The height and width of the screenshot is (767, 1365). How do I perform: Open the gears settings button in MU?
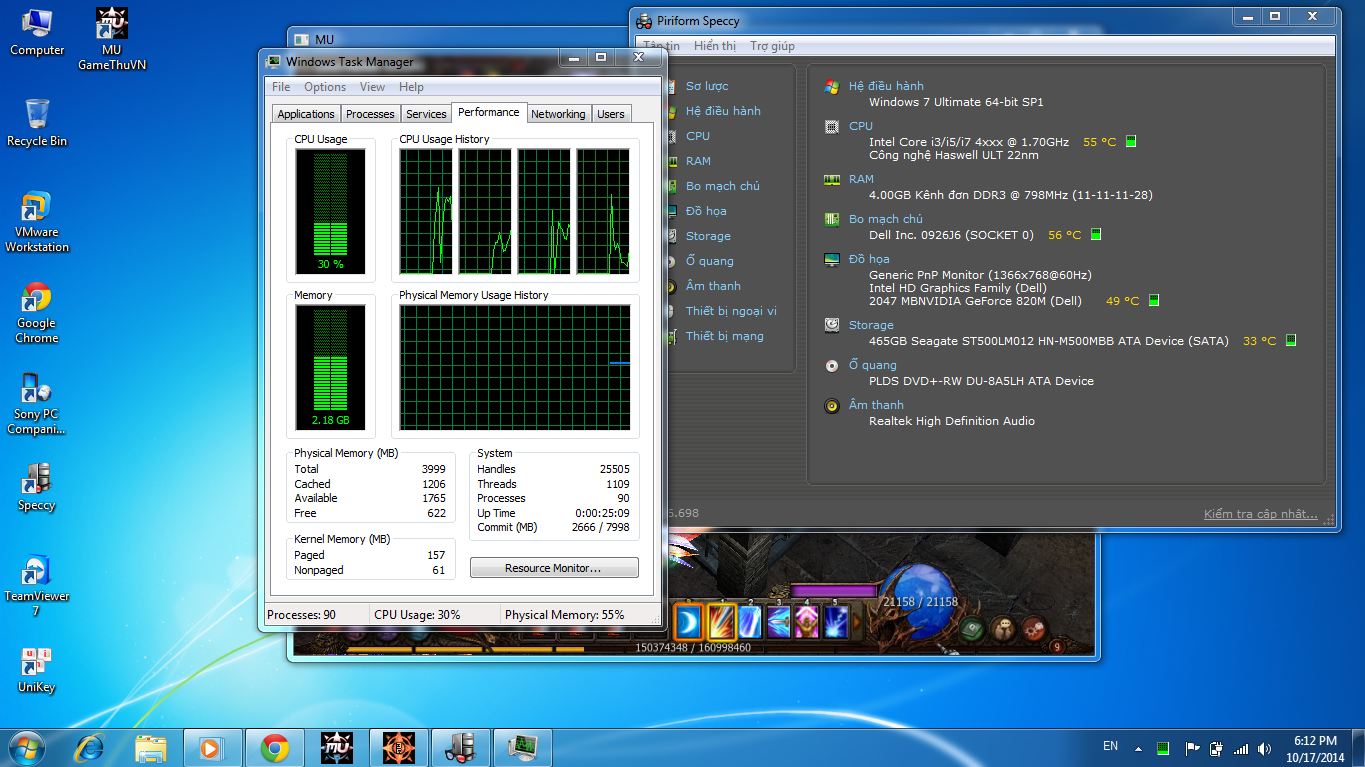(1035, 630)
